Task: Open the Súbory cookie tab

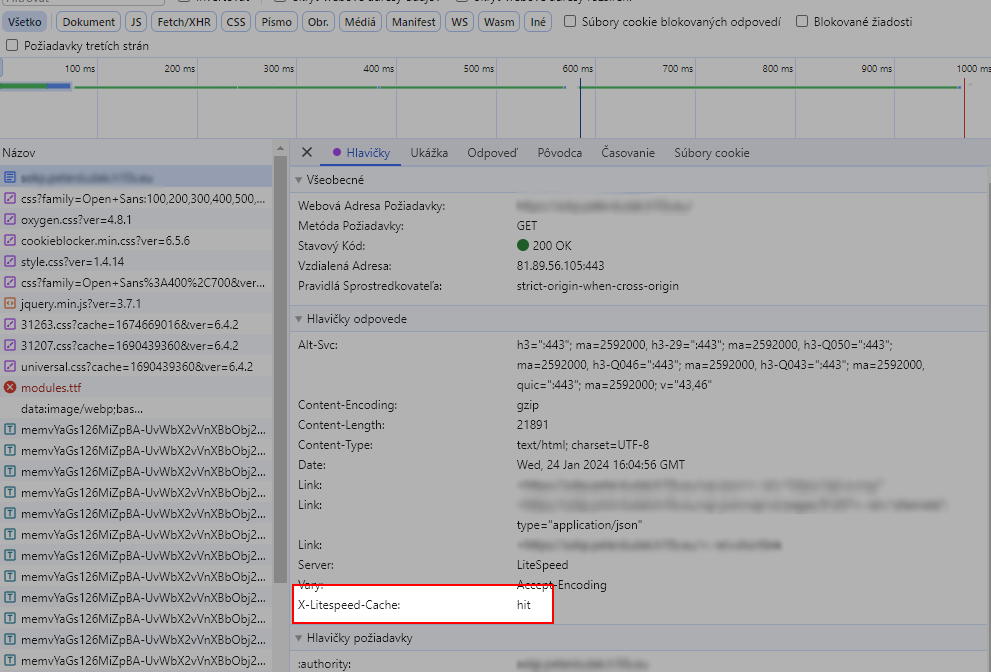Action: pyautogui.click(x=711, y=153)
